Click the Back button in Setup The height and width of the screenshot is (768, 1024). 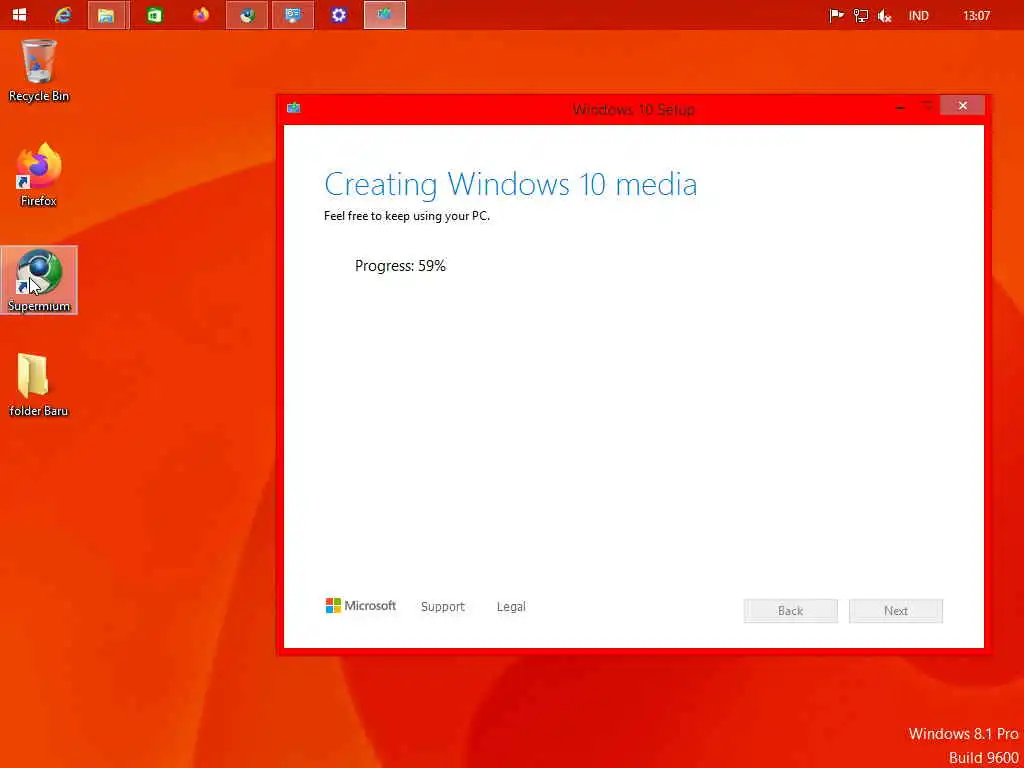tap(790, 611)
